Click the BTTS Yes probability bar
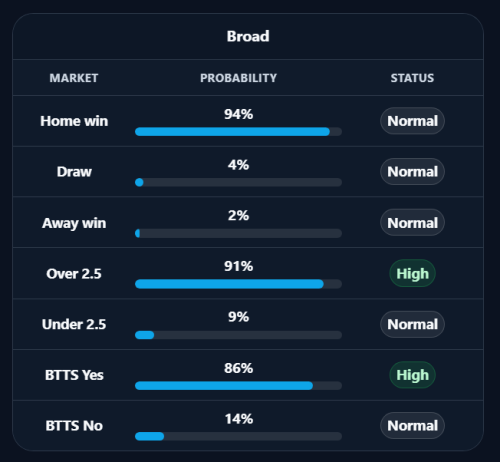Image resolution: width=500 pixels, height=462 pixels. [x=238, y=386]
